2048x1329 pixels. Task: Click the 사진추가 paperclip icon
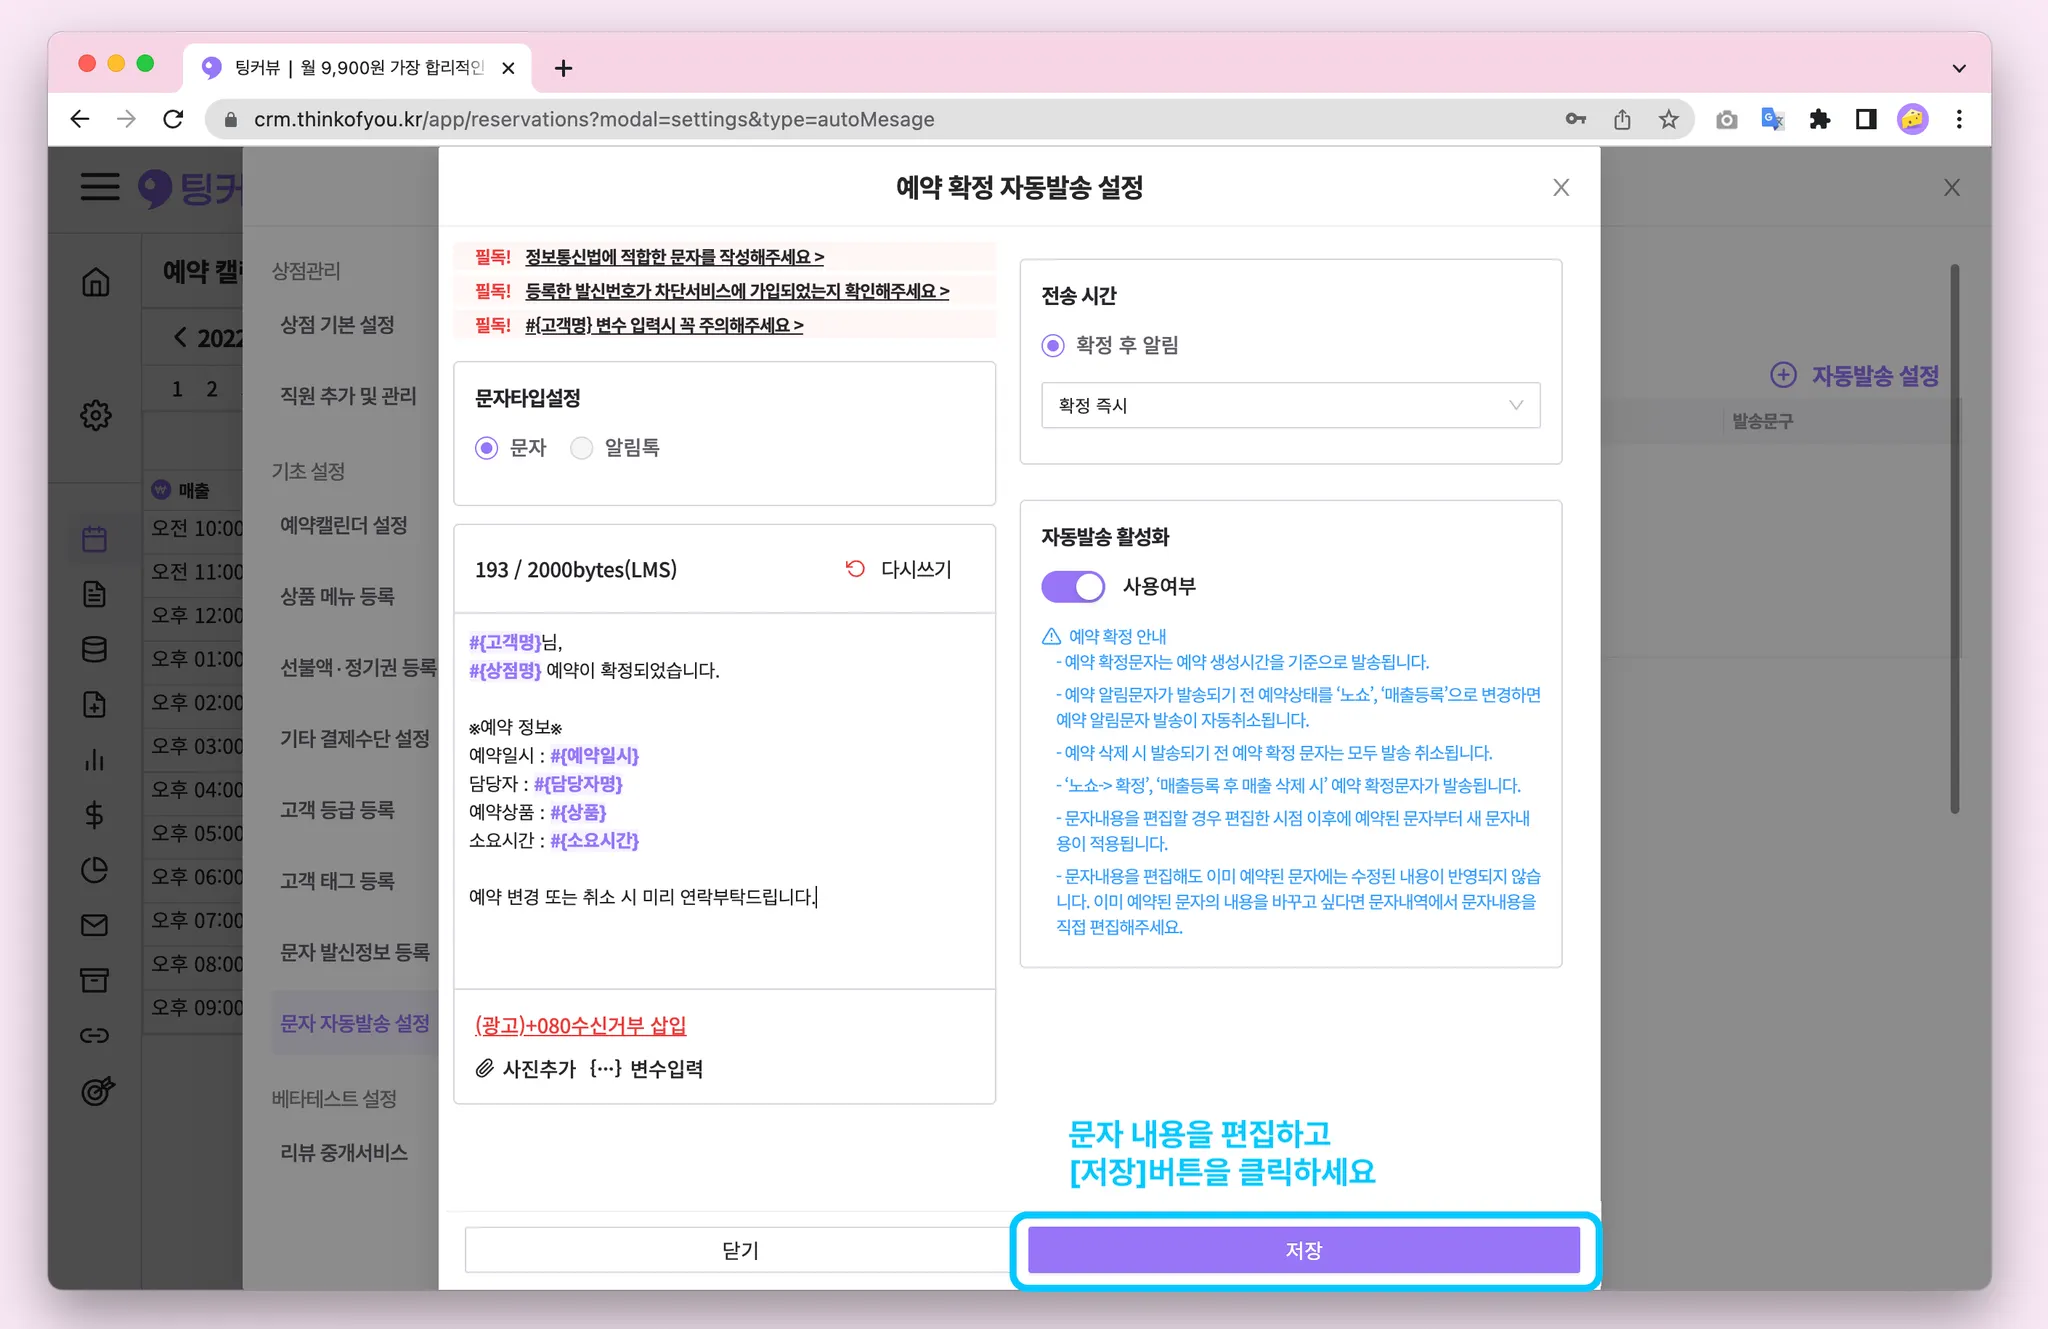point(485,1068)
